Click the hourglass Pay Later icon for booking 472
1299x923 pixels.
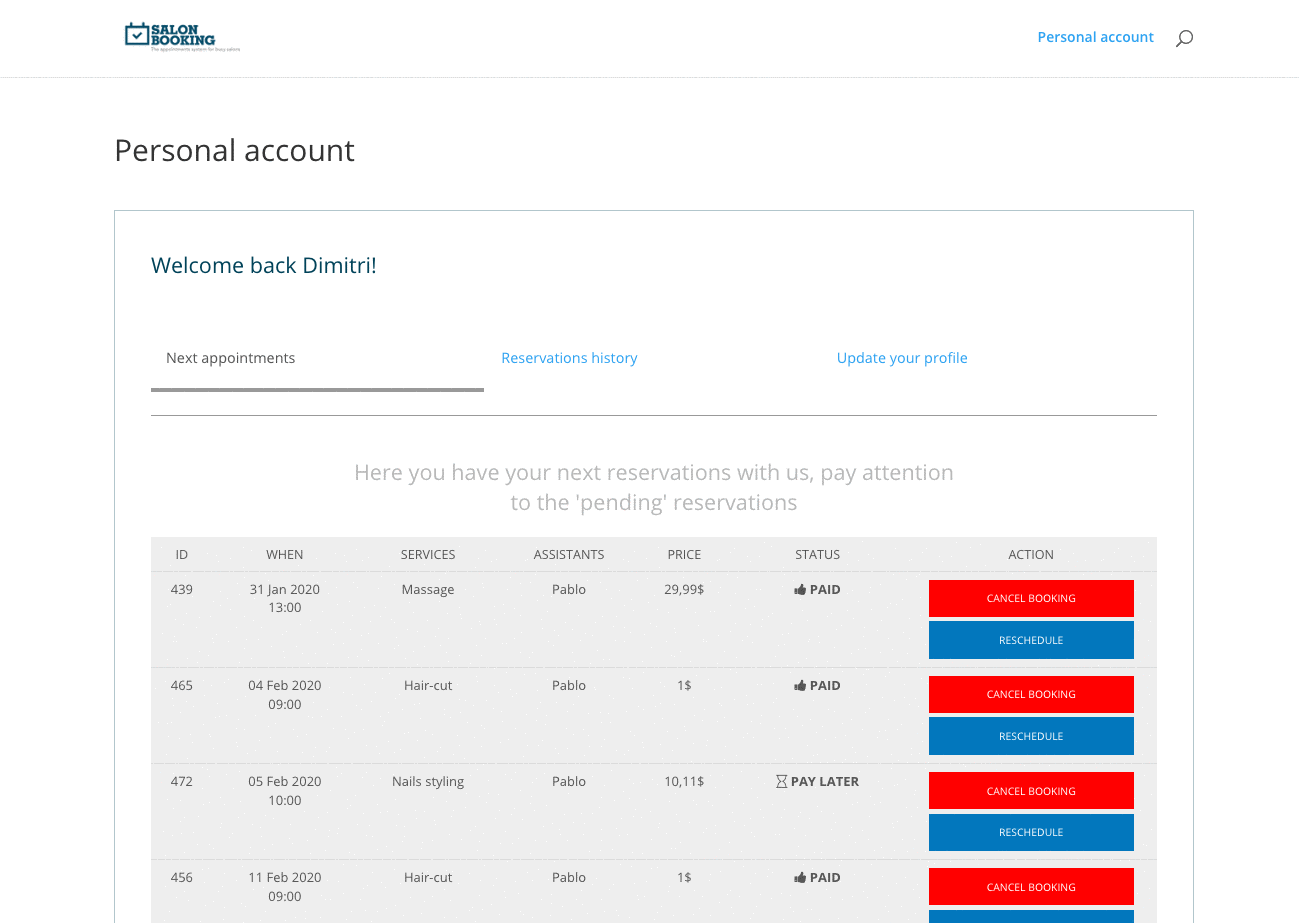coord(782,782)
